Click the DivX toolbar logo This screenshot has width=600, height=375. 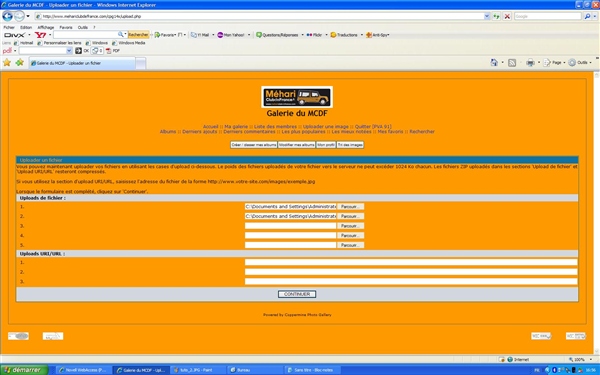15,35
